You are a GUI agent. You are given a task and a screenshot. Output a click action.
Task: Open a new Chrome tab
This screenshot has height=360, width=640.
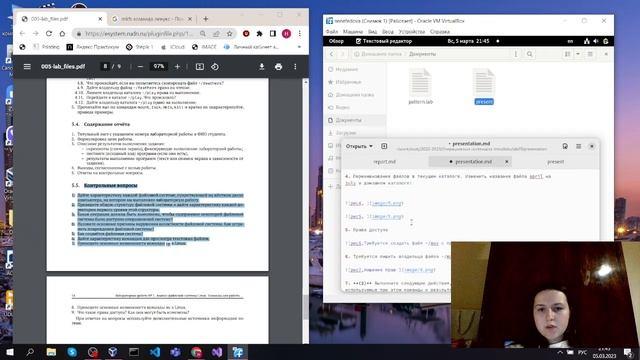point(206,19)
